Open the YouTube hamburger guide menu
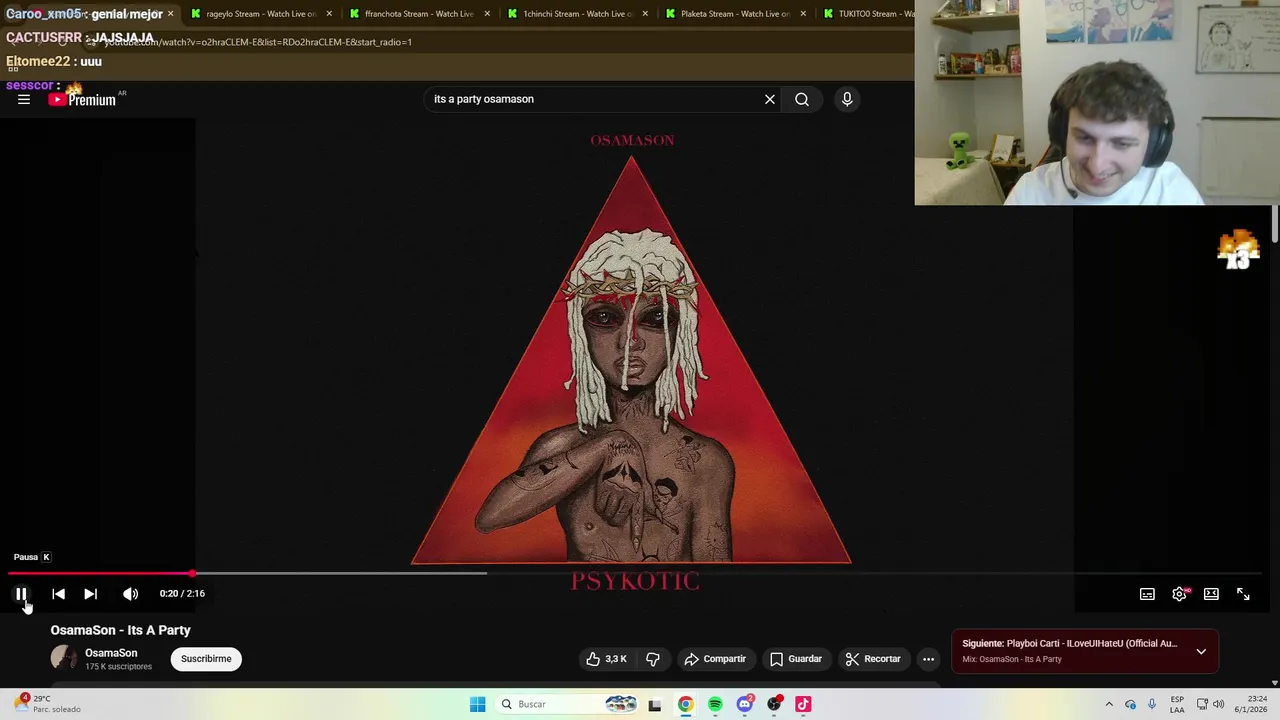This screenshot has height=720, width=1280. [x=24, y=99]
